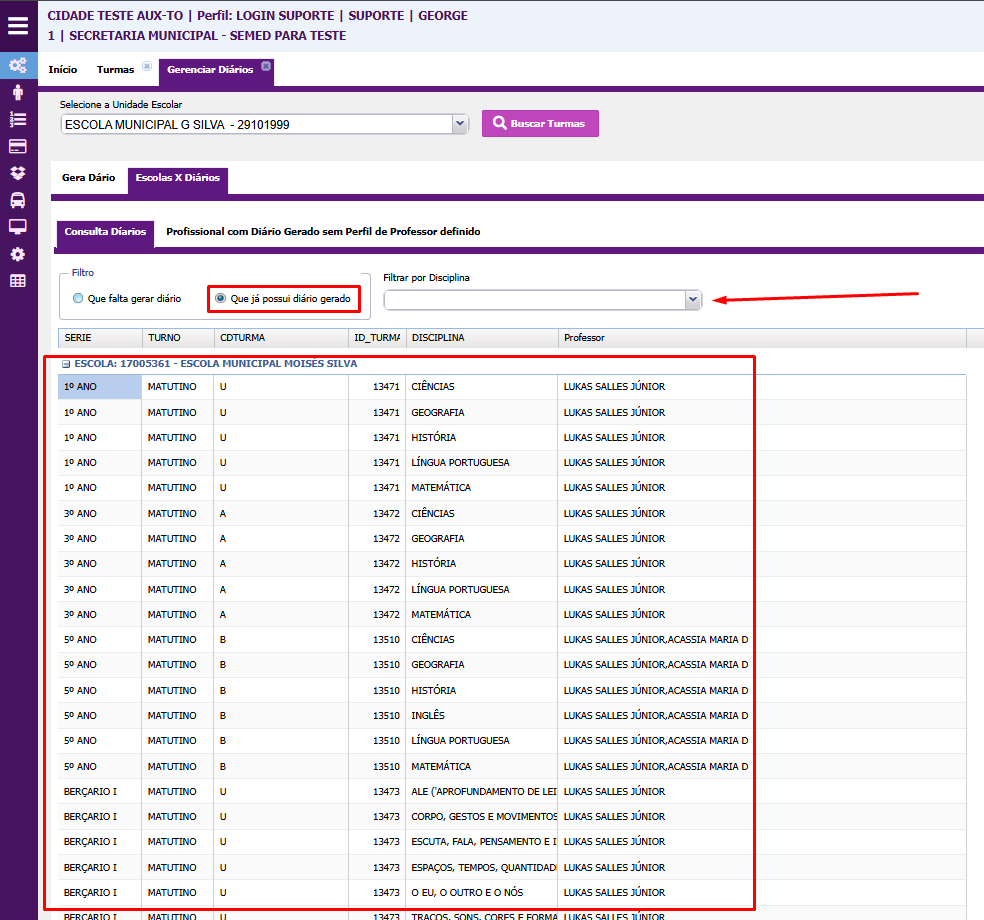Go to the Início tab
Image resolution: width=984 pixels, height=920 pixels.
tap(62, 70)
